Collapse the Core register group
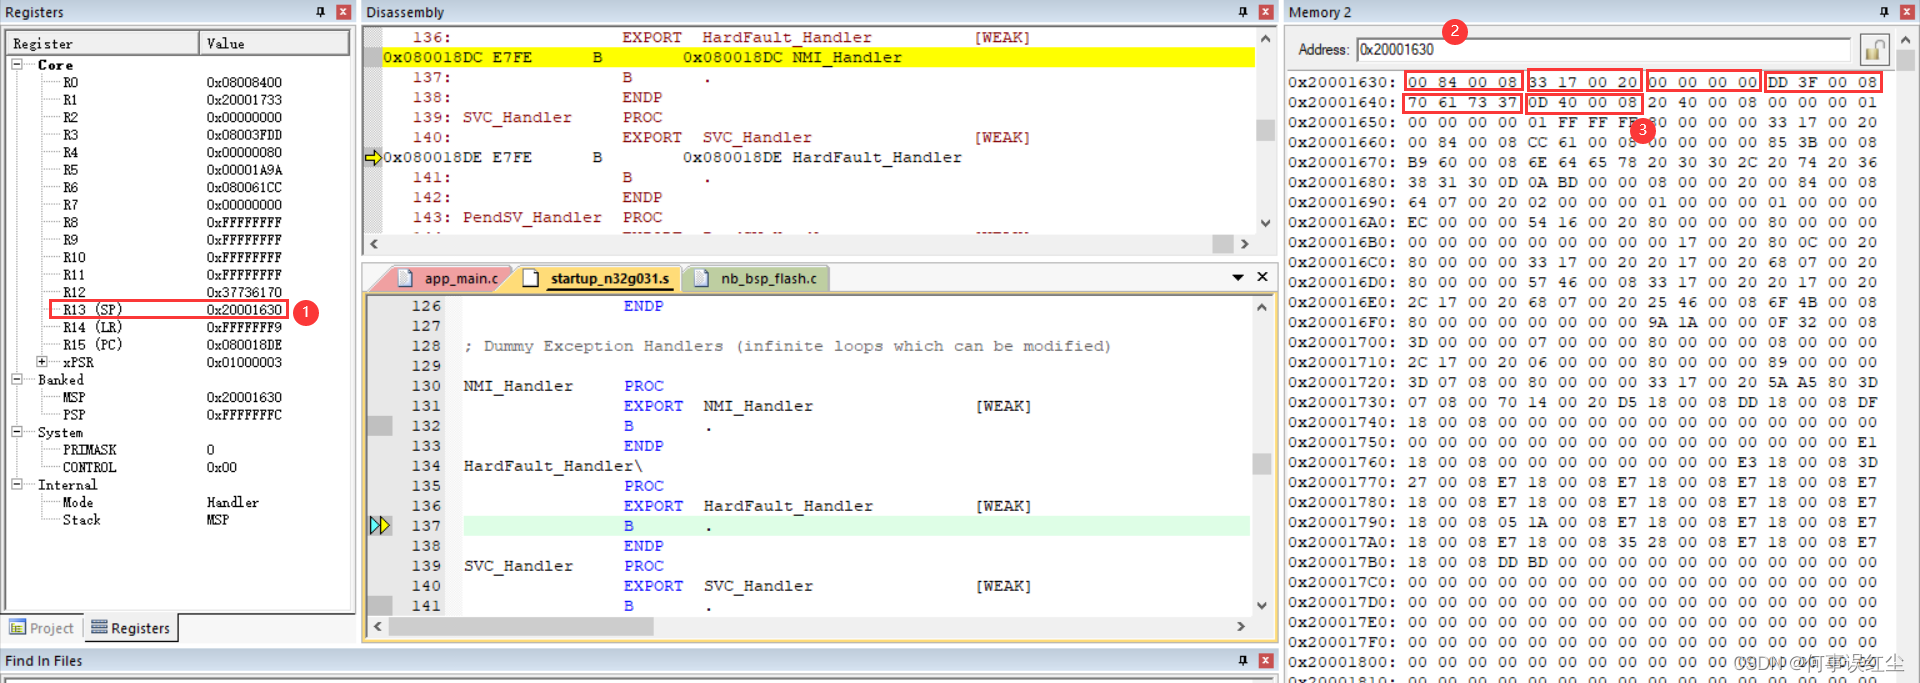This screenshot has width=1920, height=683. [x=17, y=64]
